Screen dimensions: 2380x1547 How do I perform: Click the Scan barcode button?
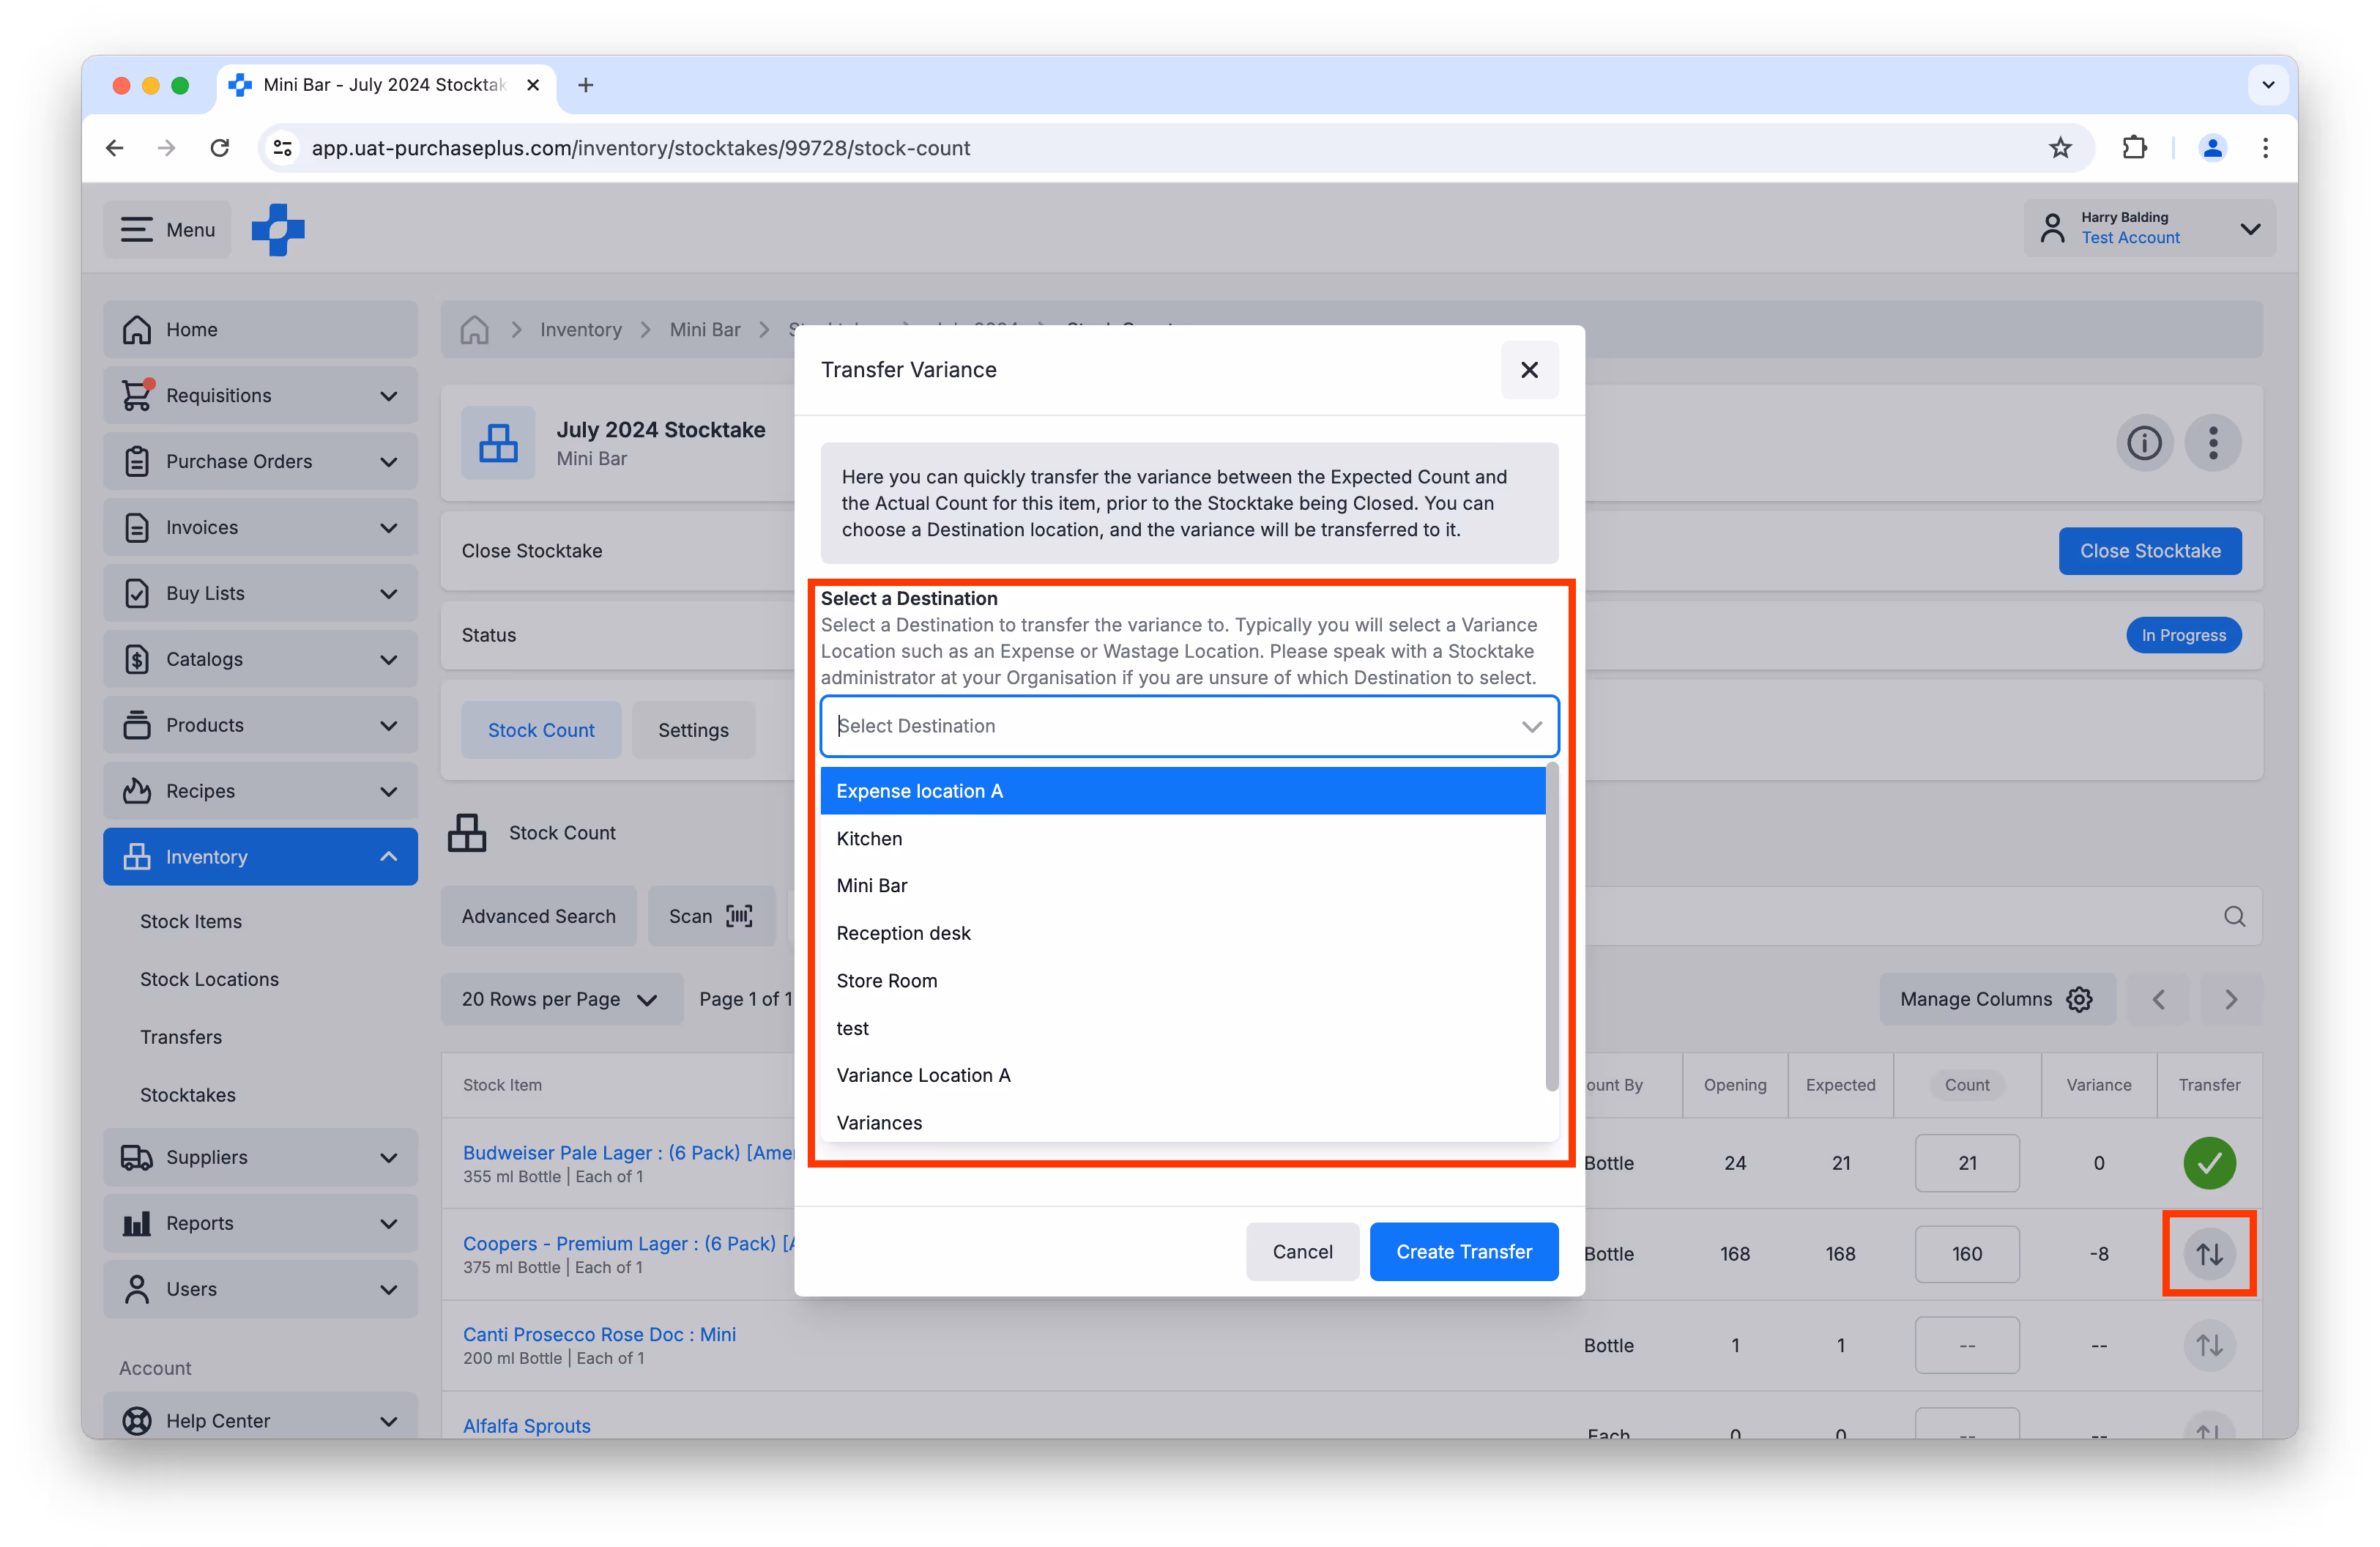coord(710,915)
